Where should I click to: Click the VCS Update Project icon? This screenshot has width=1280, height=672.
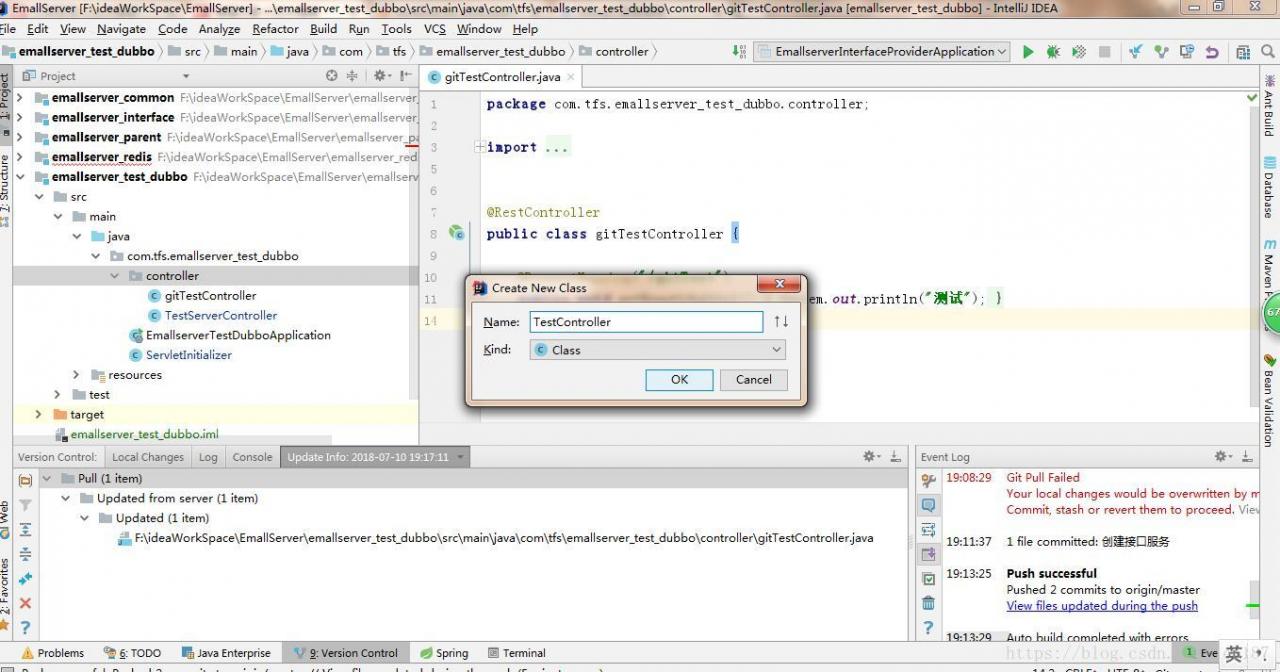click(1136, 52)
